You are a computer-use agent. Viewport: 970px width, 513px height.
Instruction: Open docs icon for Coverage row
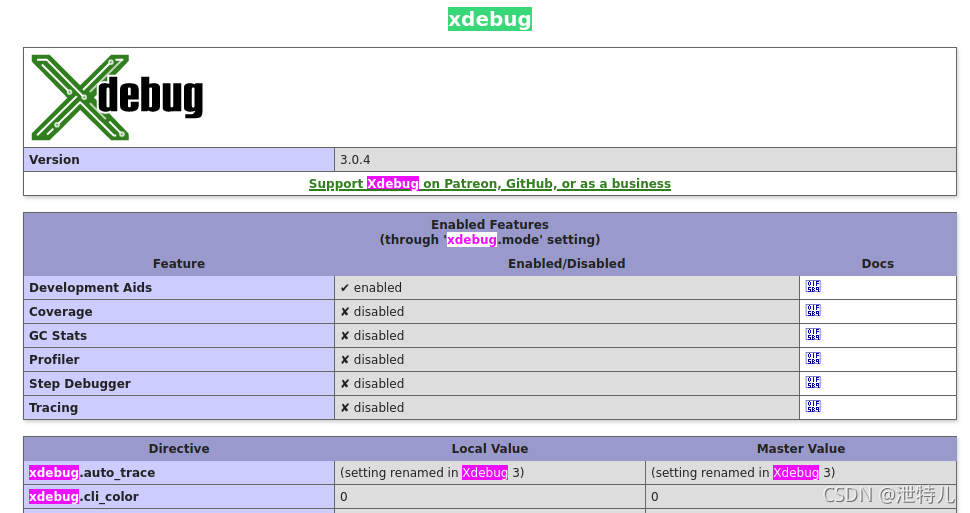tap(813, 311)
